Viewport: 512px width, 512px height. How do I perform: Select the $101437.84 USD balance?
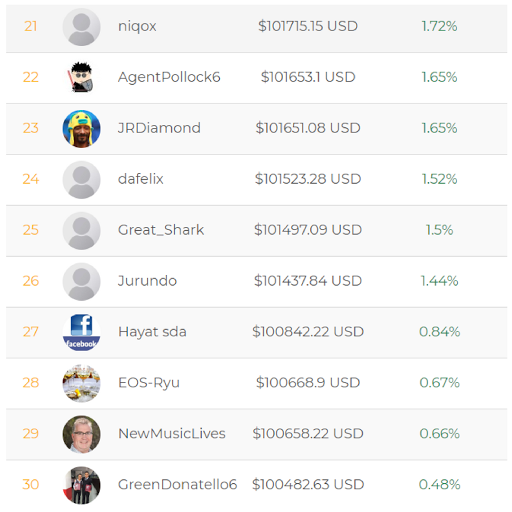click(x=308, y=281)
